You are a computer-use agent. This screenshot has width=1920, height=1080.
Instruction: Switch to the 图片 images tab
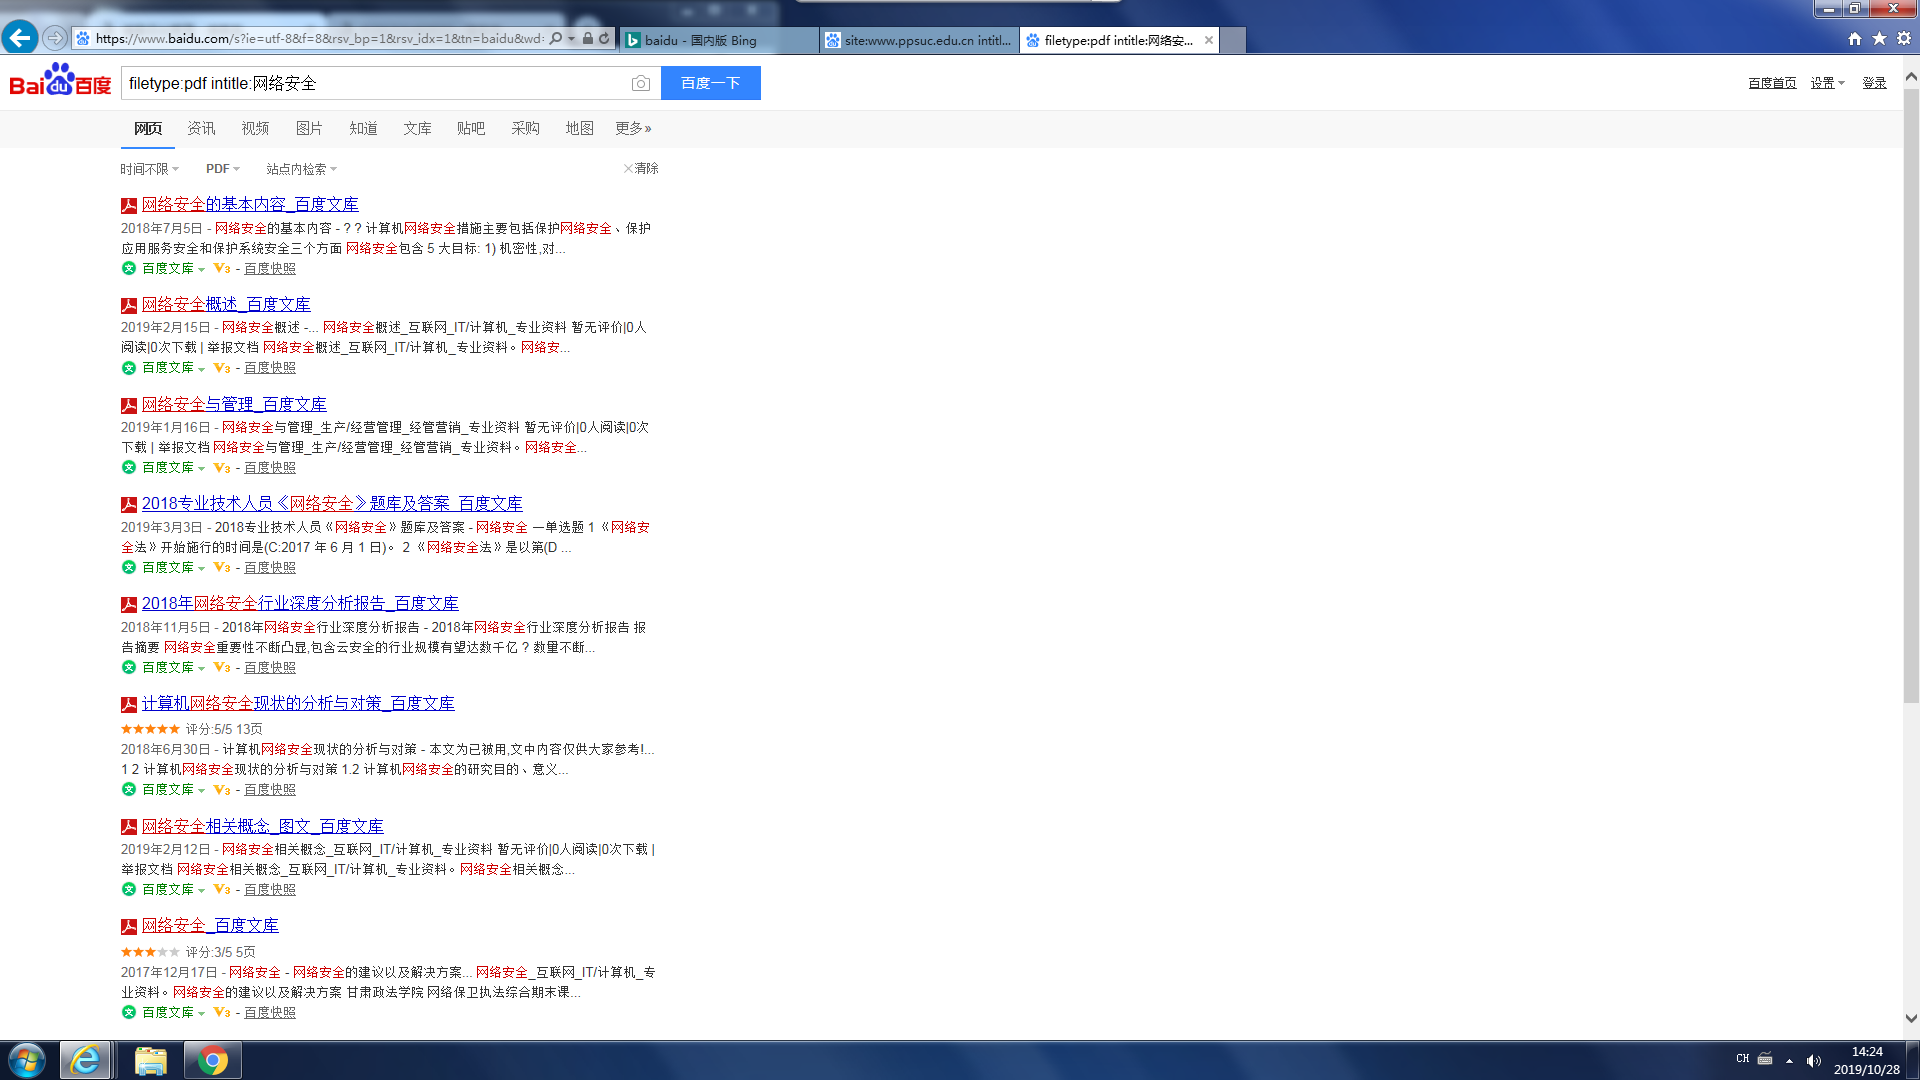309,128
